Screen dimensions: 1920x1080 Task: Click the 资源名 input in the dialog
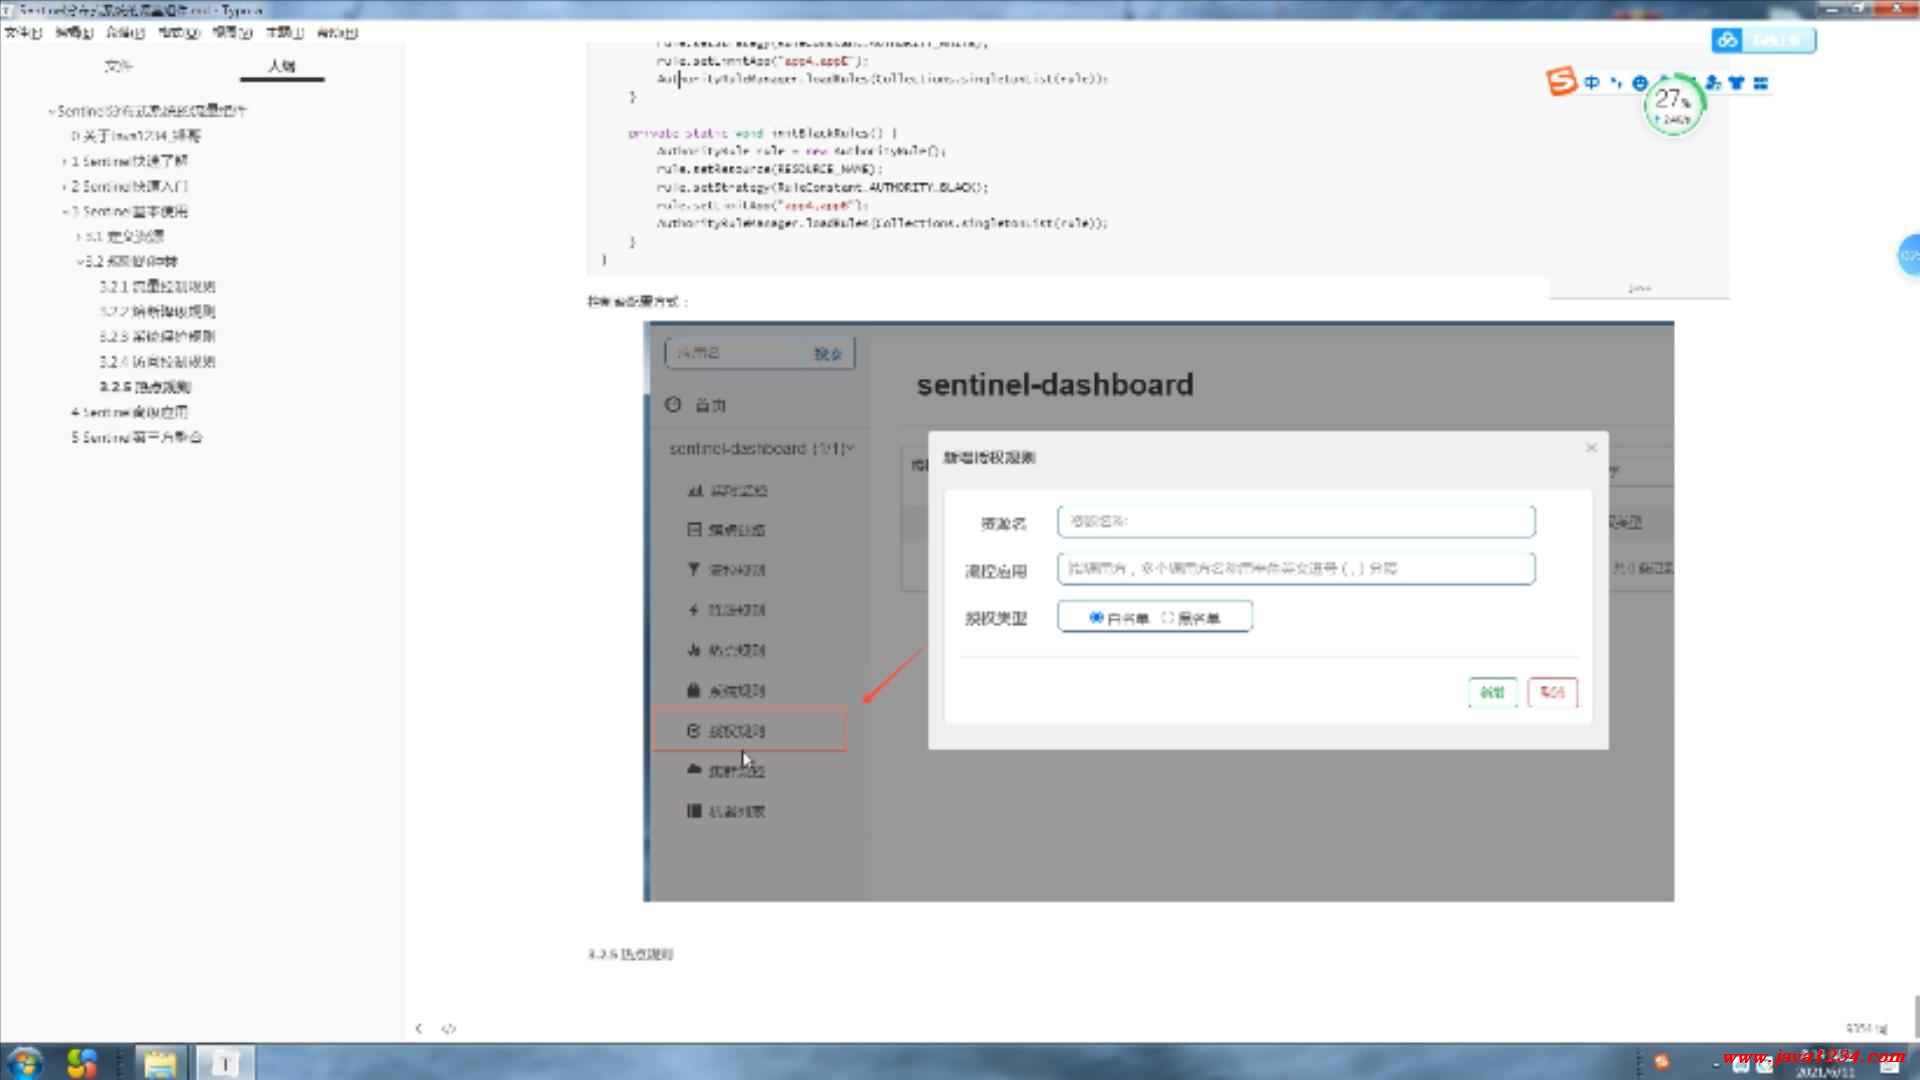tap(1296, 521)
